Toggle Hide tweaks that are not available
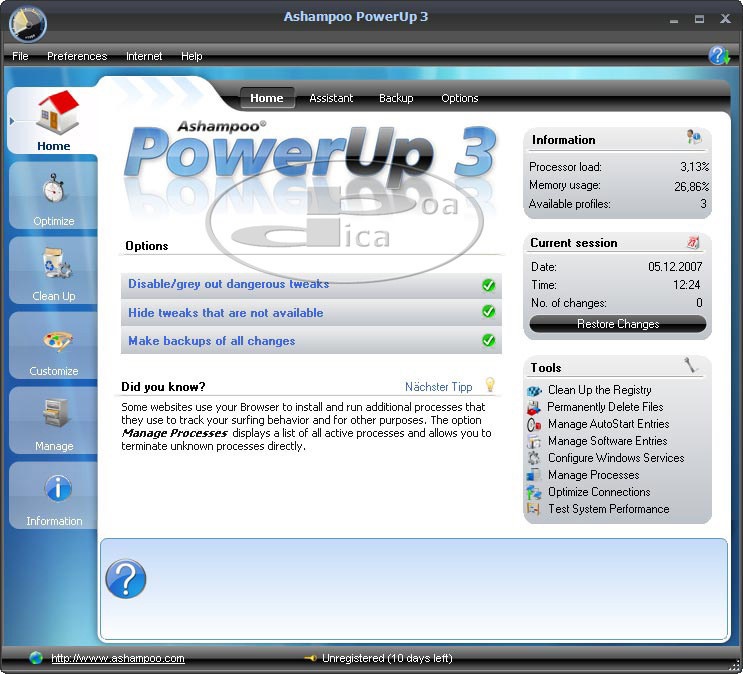743x674 pixels. pos(488,312)
